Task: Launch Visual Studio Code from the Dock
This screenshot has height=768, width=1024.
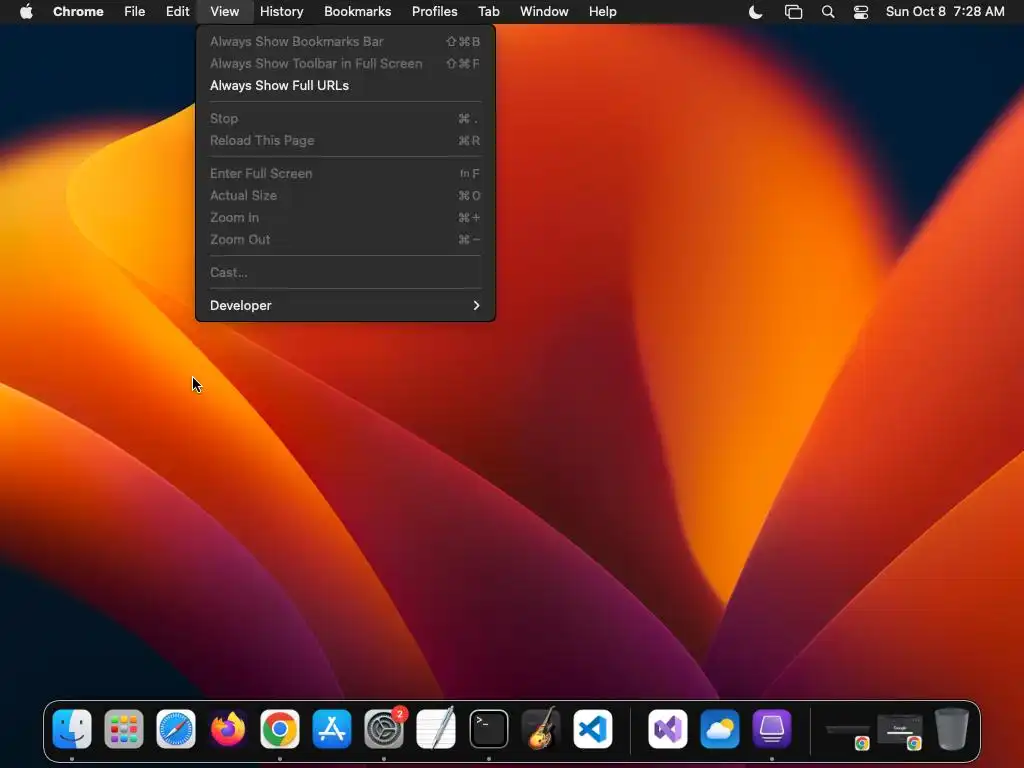Action: pos(593,729)
